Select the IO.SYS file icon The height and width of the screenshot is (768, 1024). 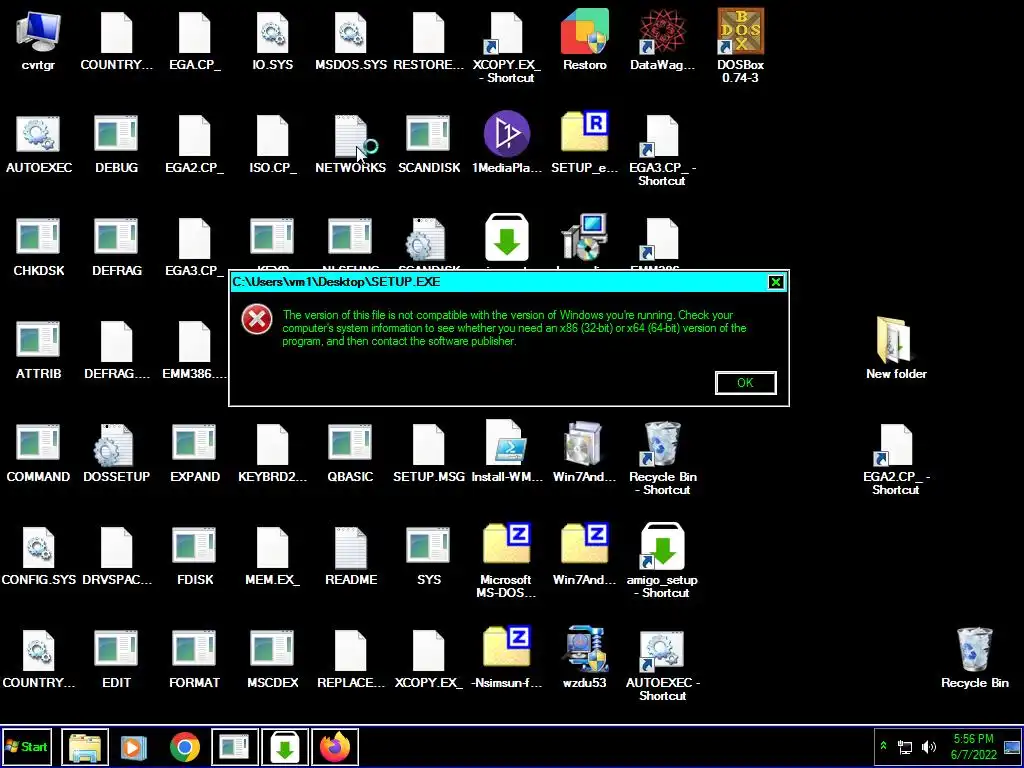pyautogui.click(x=272, y=40)
